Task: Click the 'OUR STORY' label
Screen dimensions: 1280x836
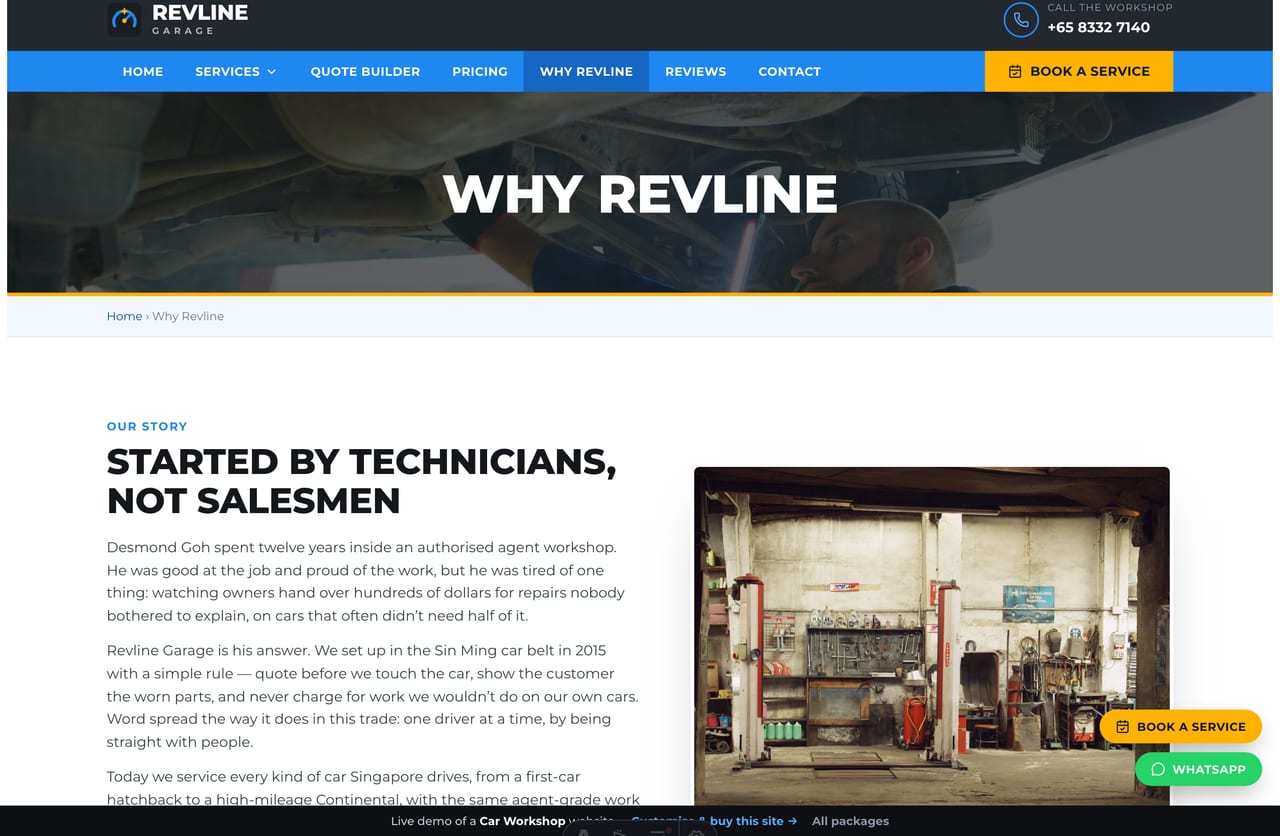Action: pyautogui.click(x=147, y=426)
